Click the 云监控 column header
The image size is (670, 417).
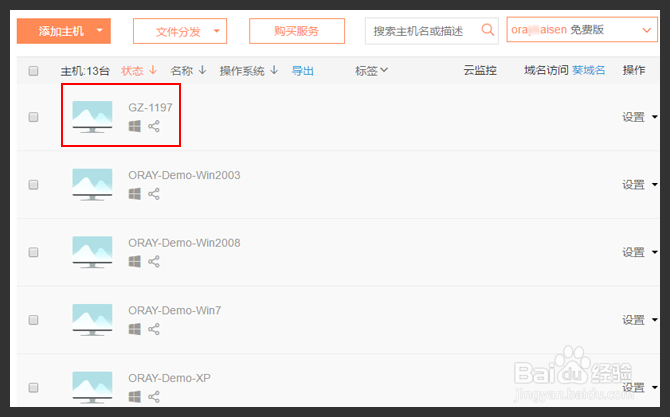click(480, 70)
